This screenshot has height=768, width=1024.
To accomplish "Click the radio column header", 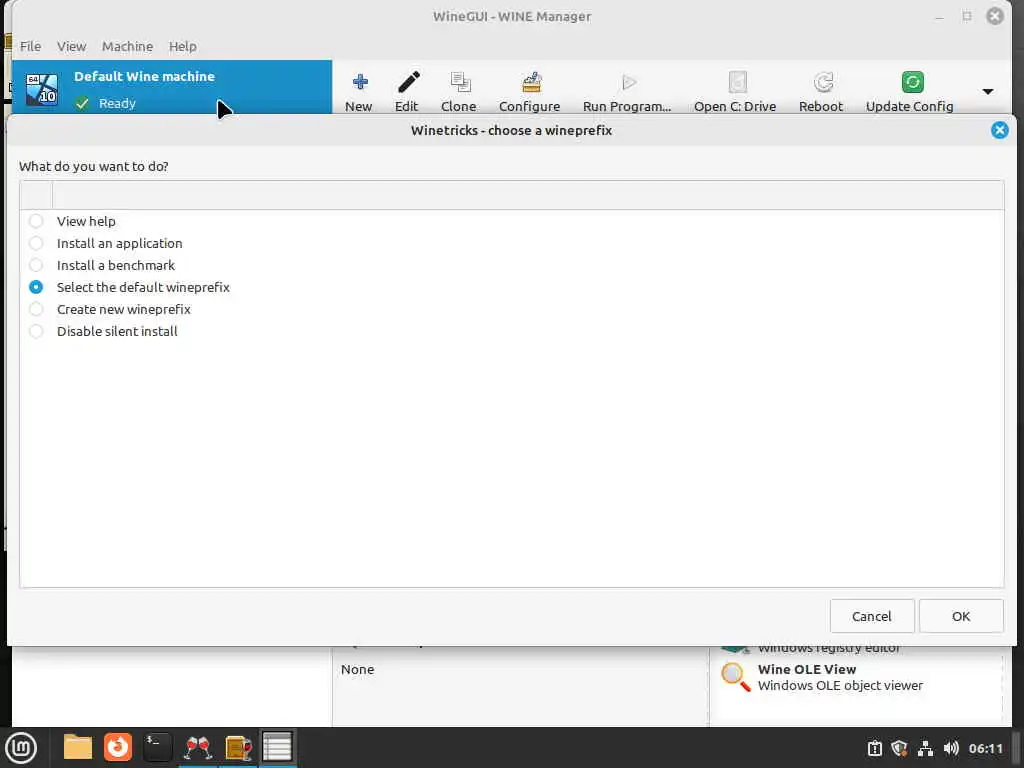I will pyautogui.click(x=36, y=195).
